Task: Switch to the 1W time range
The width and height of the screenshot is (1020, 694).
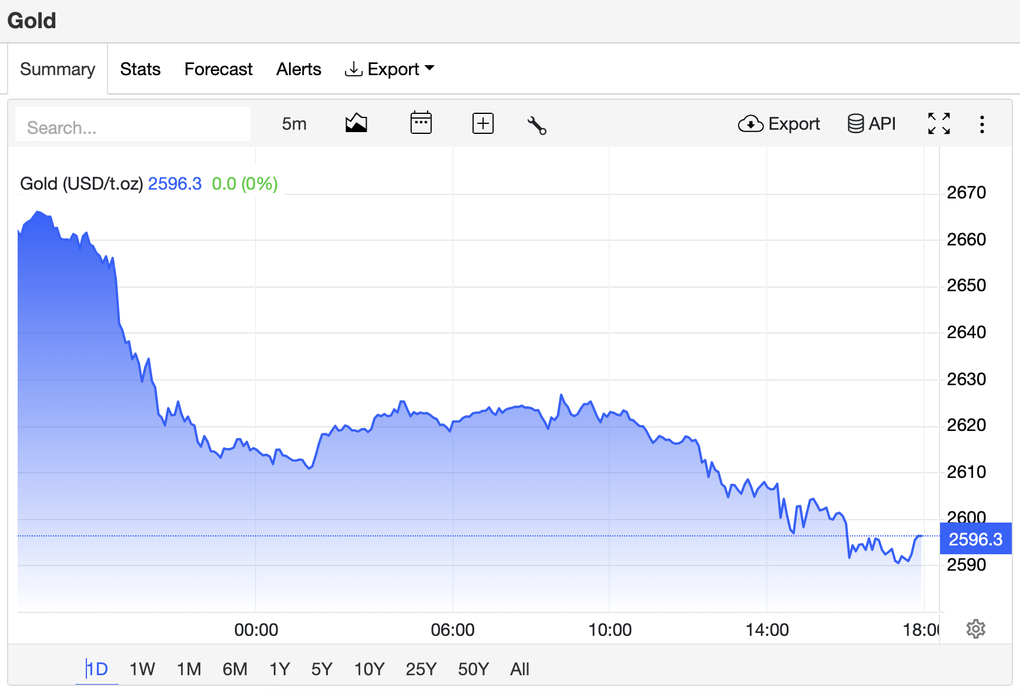Action: point(141,669)
